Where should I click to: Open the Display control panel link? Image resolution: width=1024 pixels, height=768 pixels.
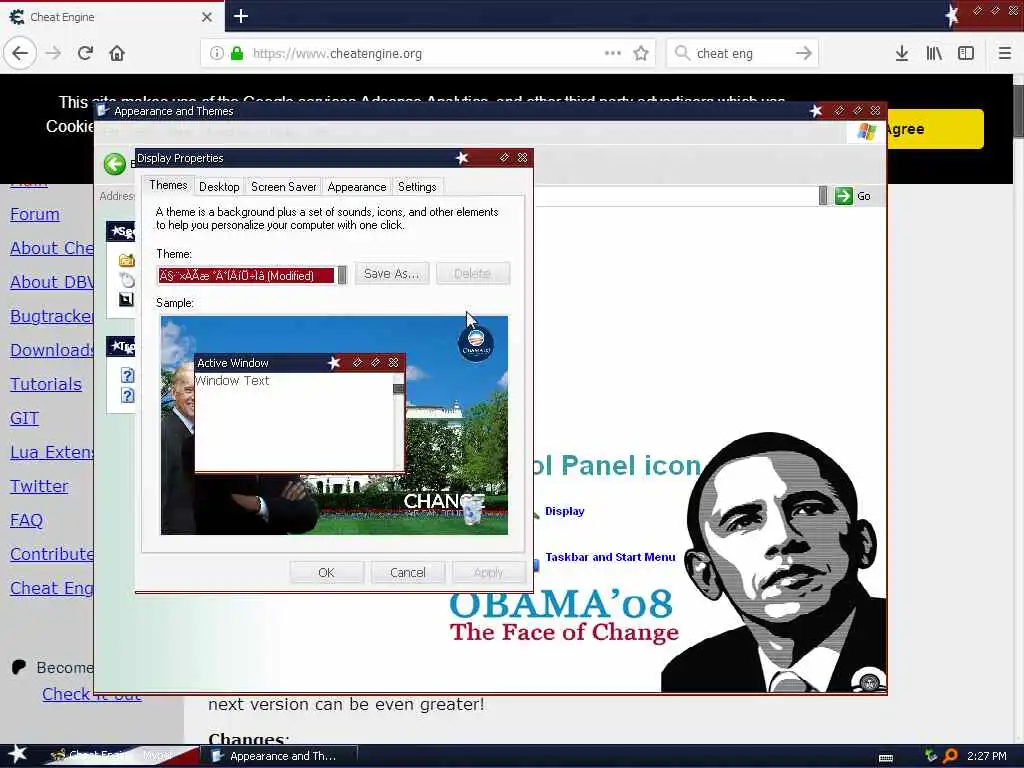click(x=565, y=511)
